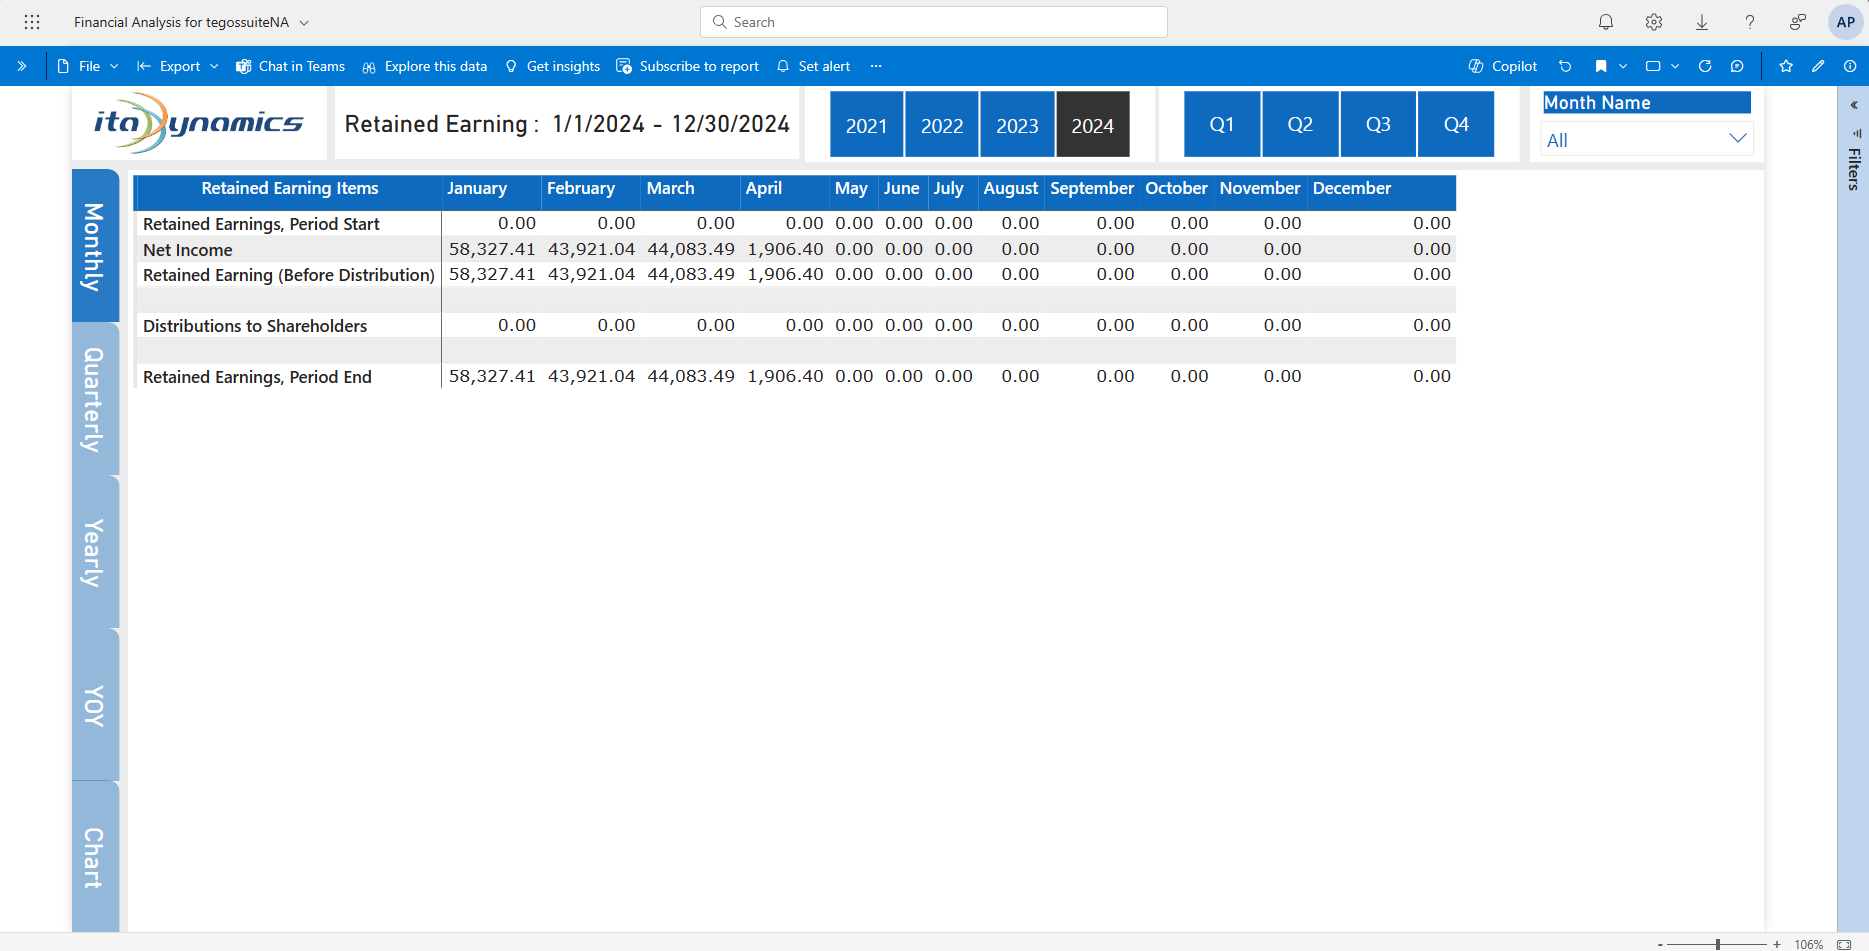Switch to the Chart tab
The width and height of the screenshot is (1869, 951).
tap(95, 857)
